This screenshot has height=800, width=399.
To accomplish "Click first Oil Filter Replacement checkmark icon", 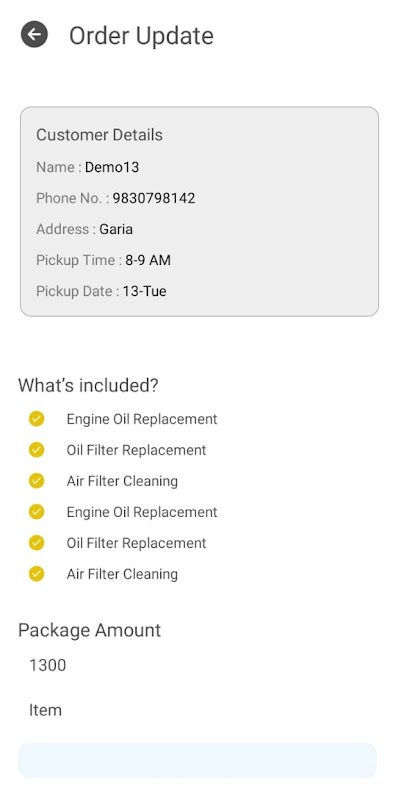I will coord(36,450).
